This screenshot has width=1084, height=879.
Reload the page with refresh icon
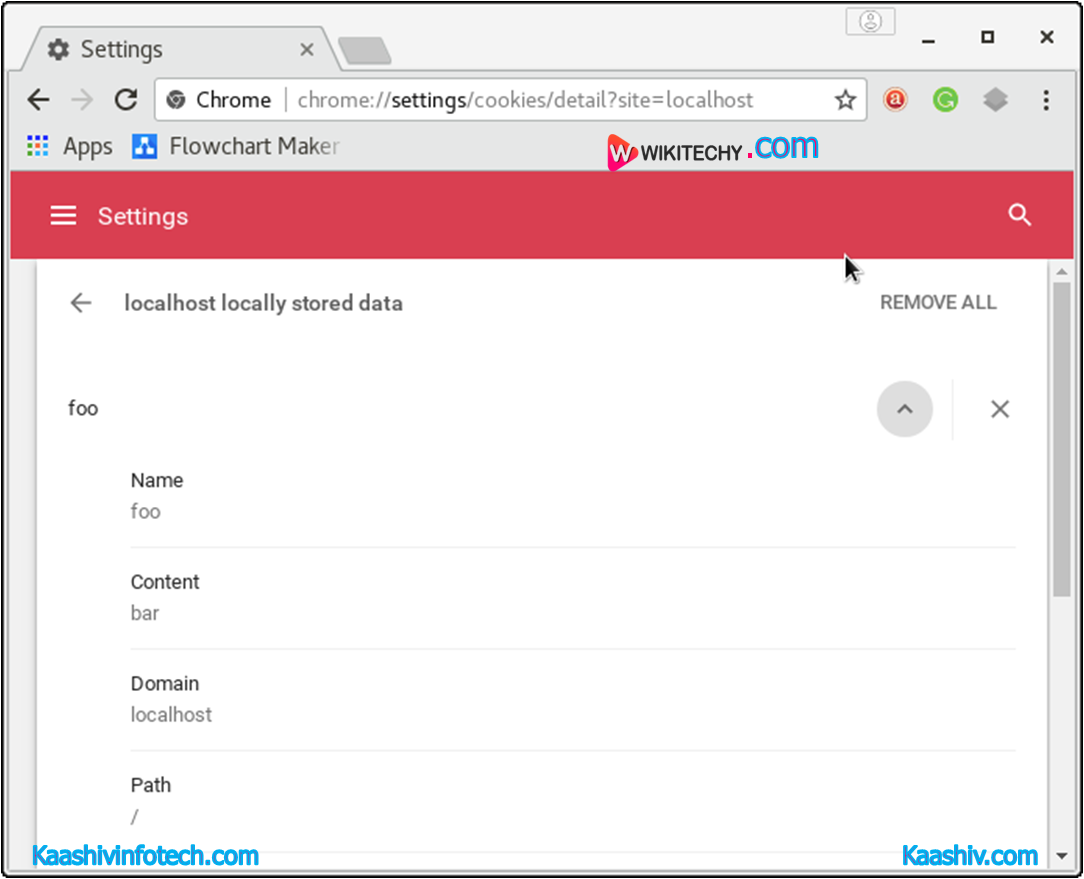coord(126,100)
